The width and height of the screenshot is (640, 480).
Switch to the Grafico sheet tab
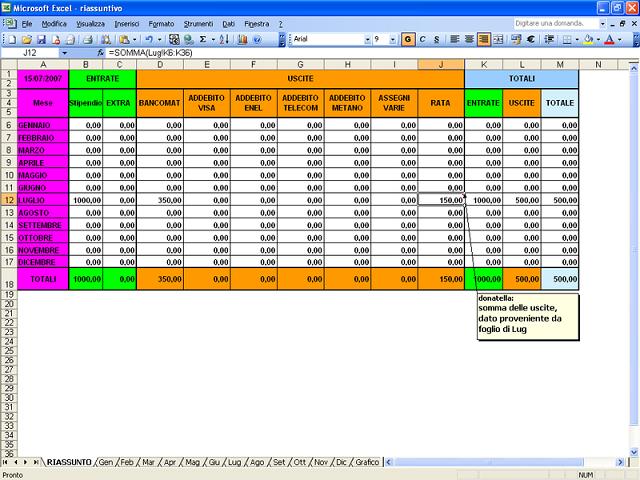[x=367, y=462]
